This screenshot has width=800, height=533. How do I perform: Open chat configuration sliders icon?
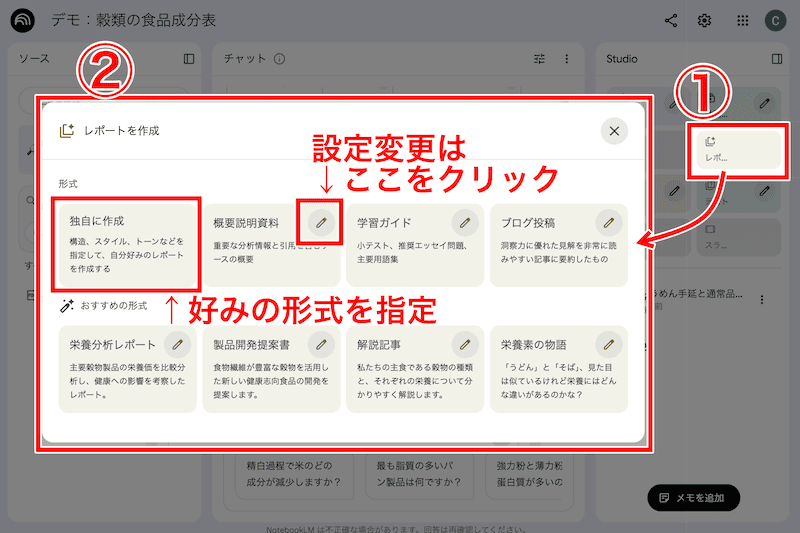540,59
